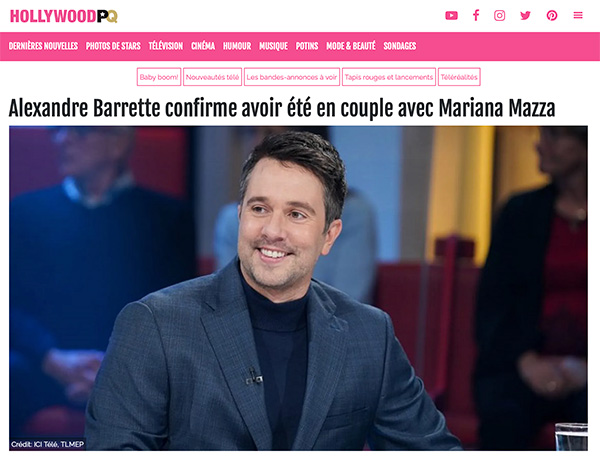Go to HollywoodPQ home via logo
This screenshot has height=459, width=600.
[x=64, y=16]
